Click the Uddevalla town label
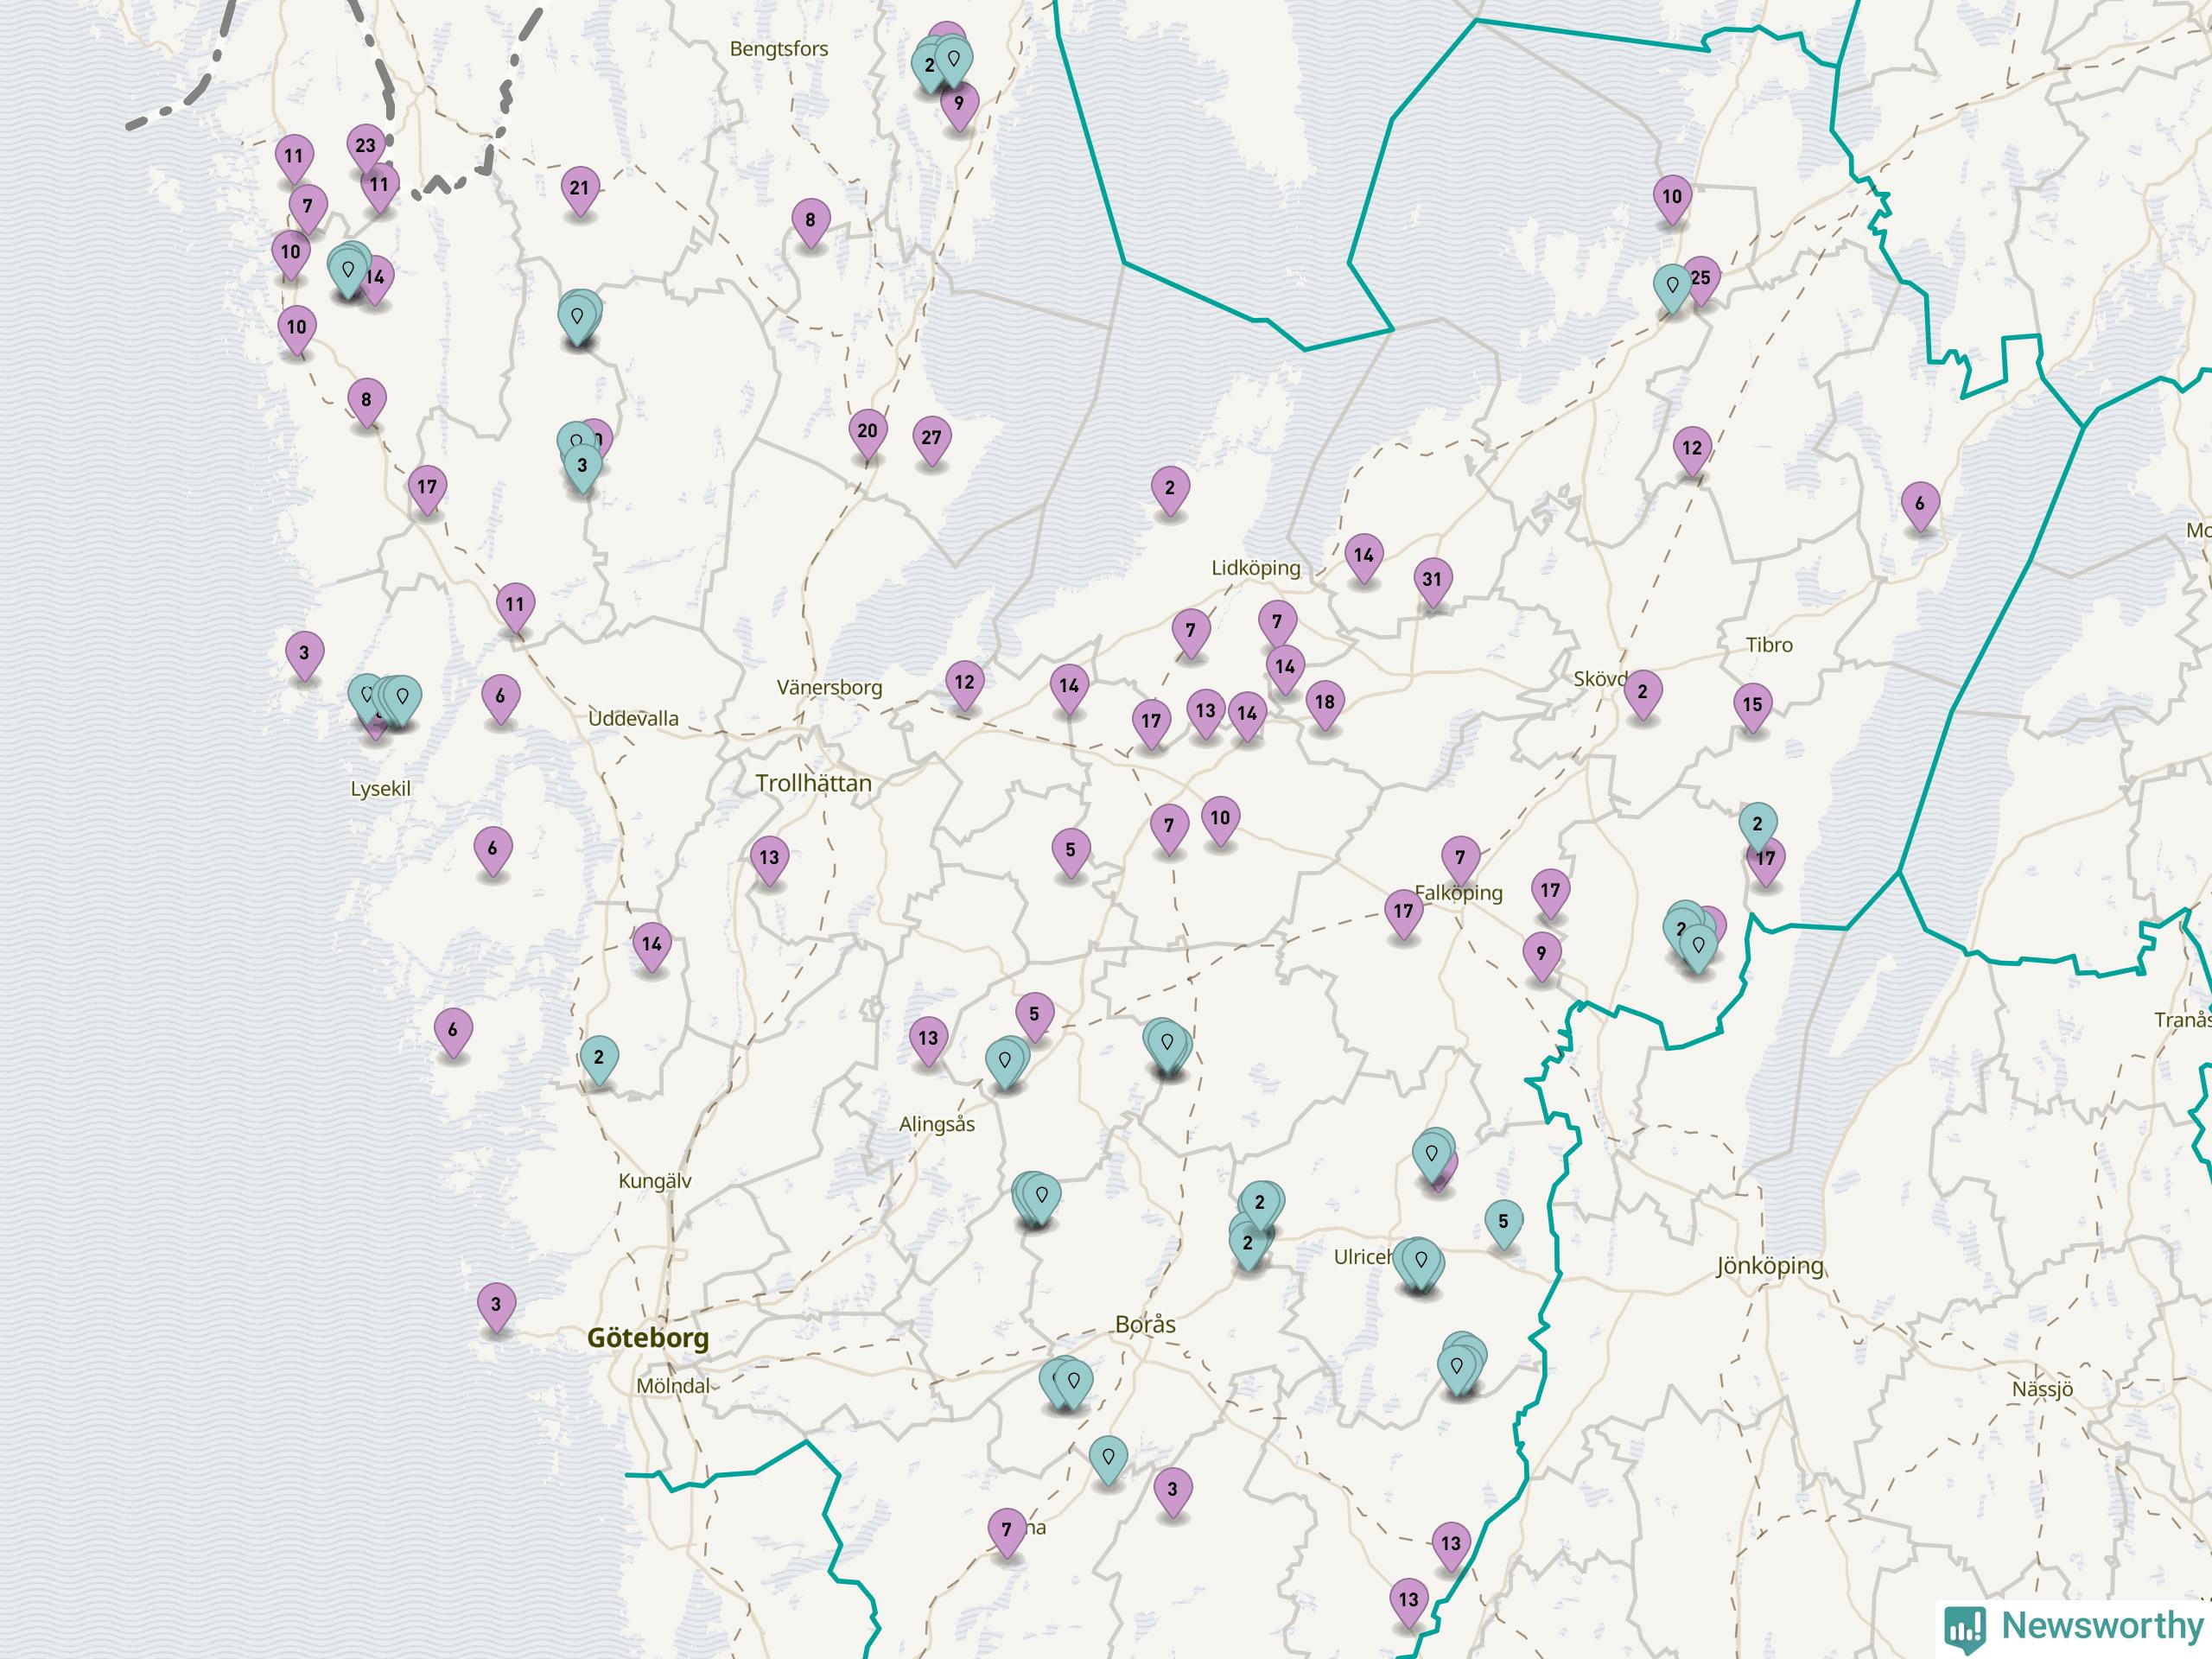 pyautogui.click(x=633, y=718)
